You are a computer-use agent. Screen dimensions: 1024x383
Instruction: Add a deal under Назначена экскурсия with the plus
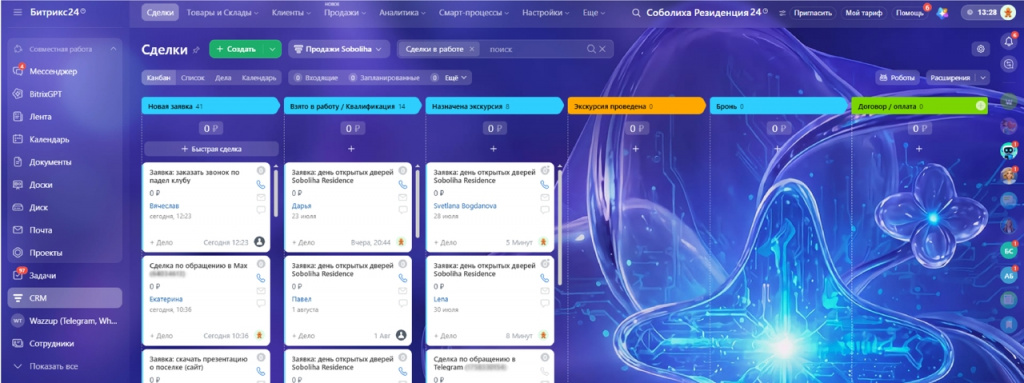493,149
